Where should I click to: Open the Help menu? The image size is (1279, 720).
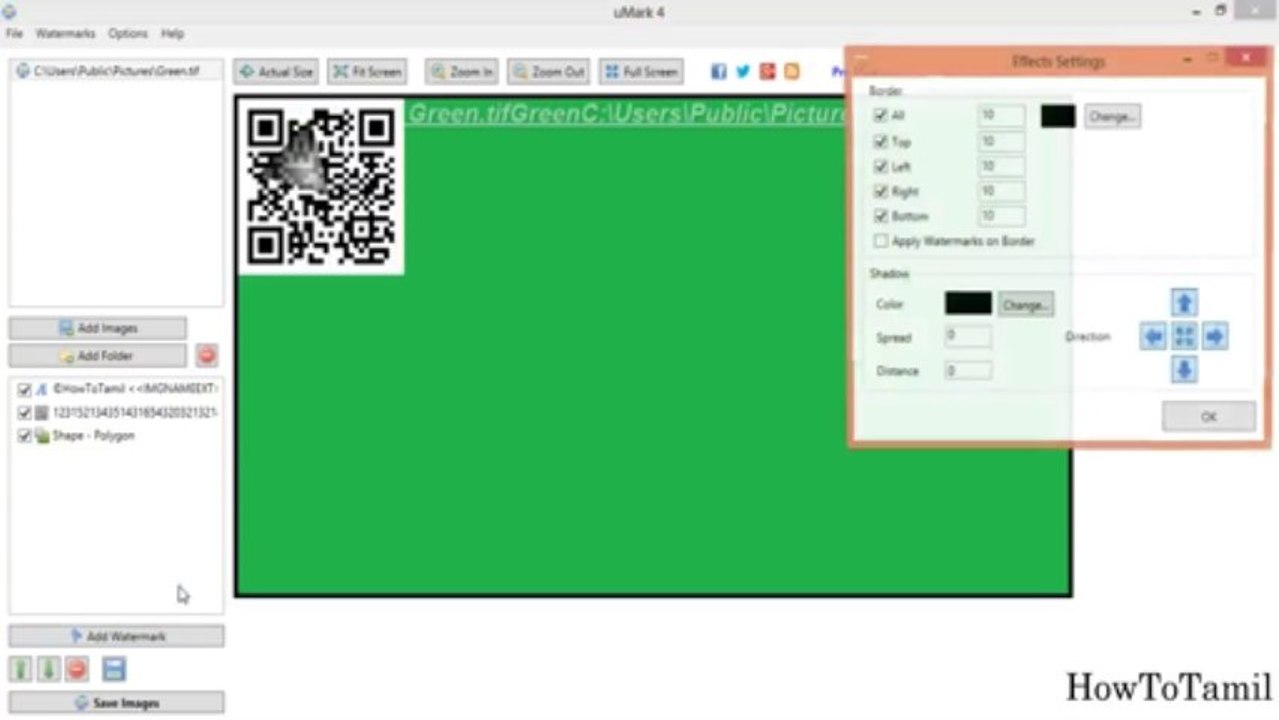click(172, 33)
